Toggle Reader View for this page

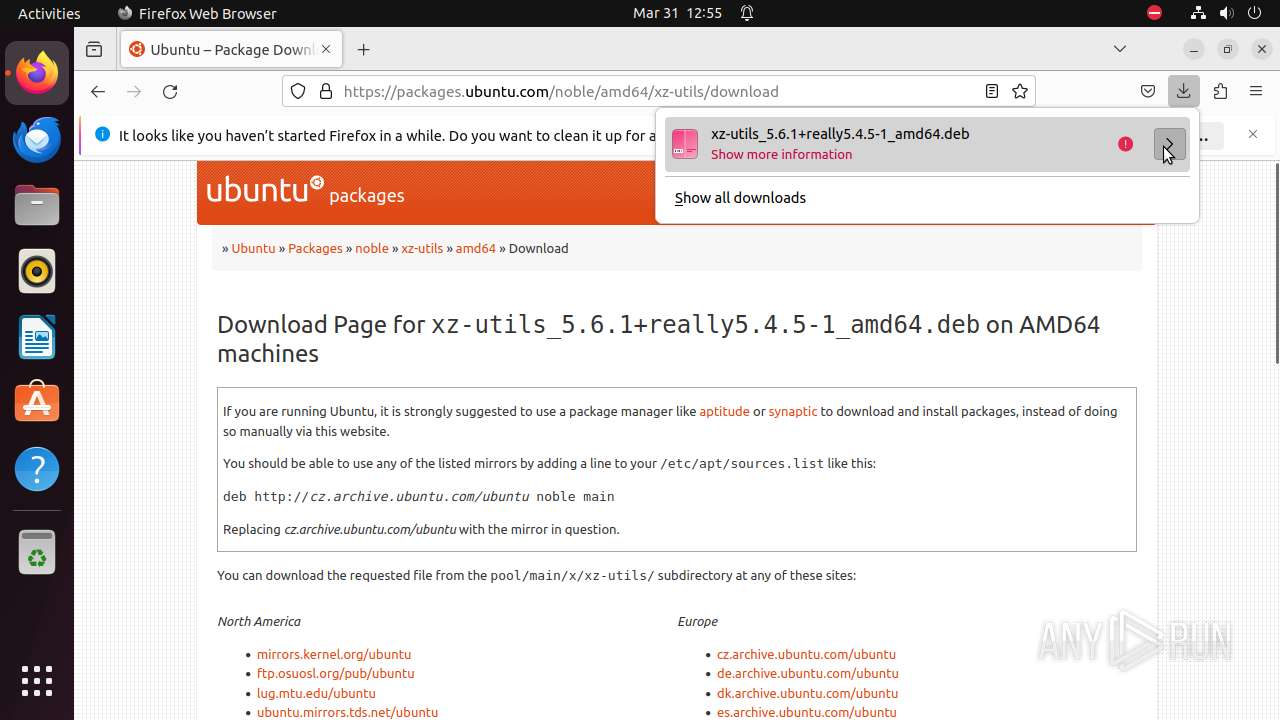pyautogui.click(x=991, y=91)
